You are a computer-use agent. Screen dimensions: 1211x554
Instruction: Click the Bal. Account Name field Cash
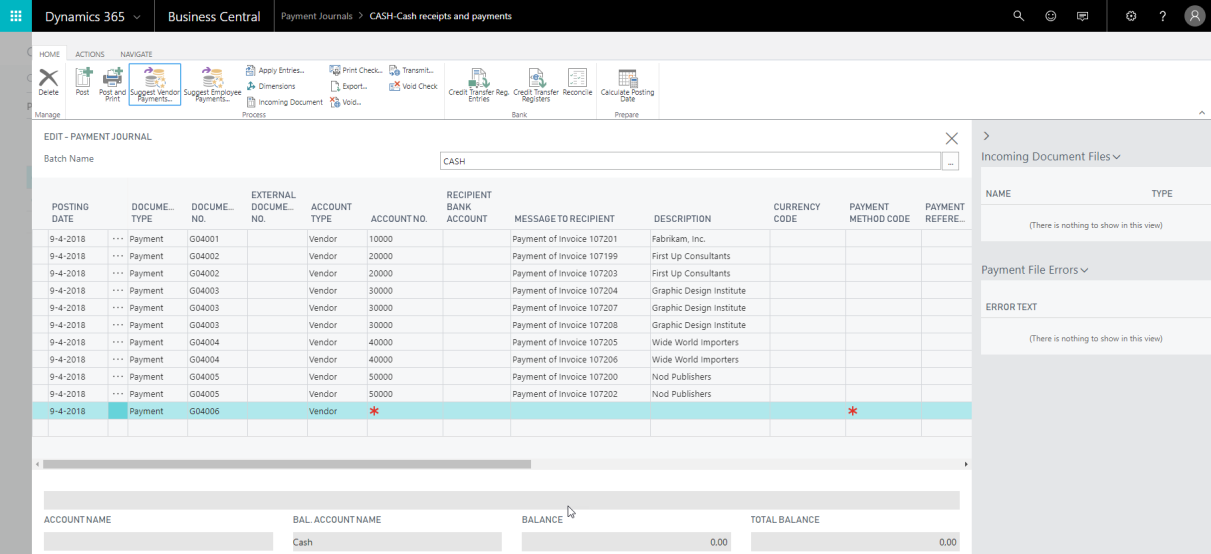[397, 542]
